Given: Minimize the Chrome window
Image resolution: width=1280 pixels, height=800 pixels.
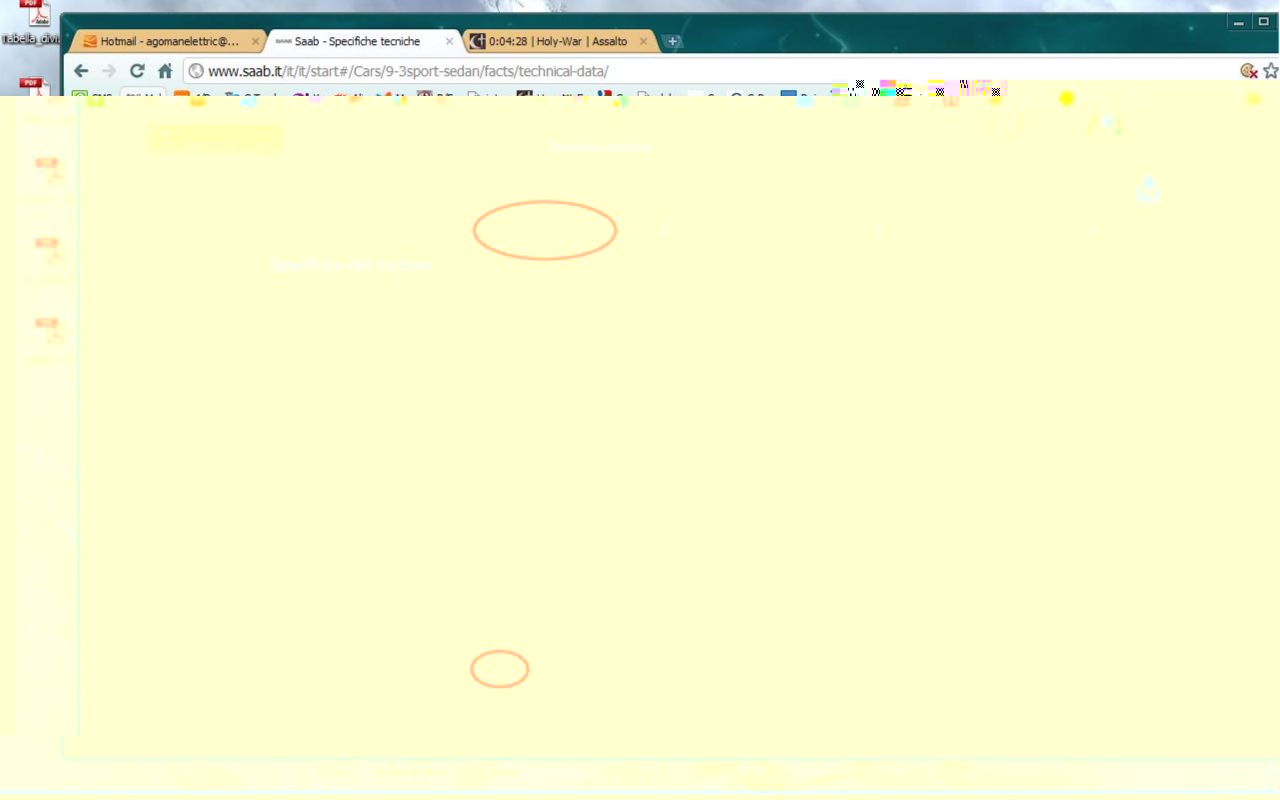Looking at the screenshot, I should [x=1238, y=22].
